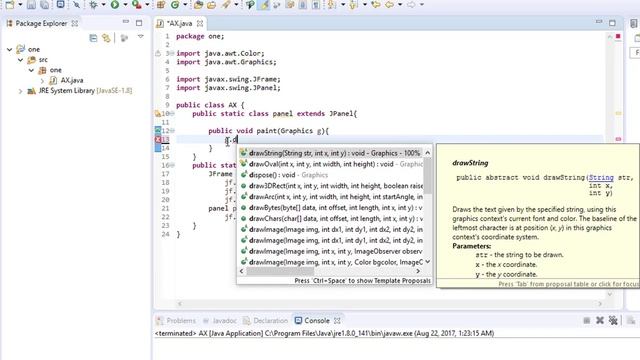The height and width of the screenshot is (360, 640).
Task: Open the Debug configurations dropdown arrow
Action: (x=103, y=4)
